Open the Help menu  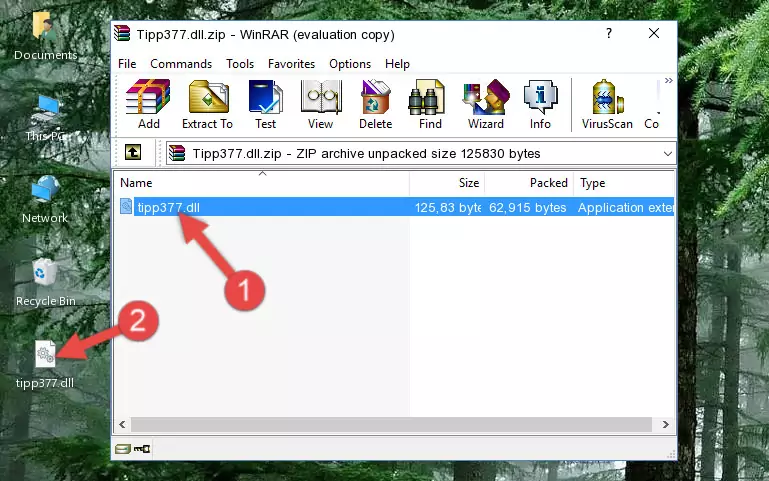(x=397, y=64)
